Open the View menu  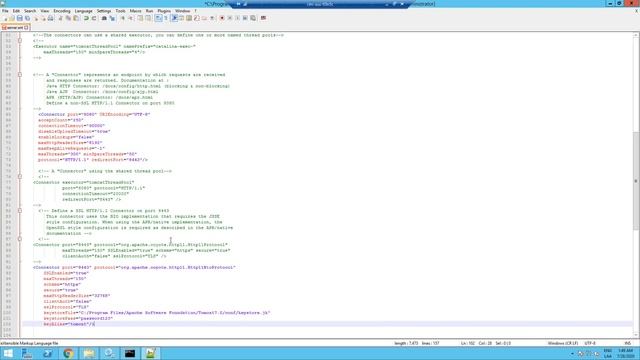(x=45, y=11)
